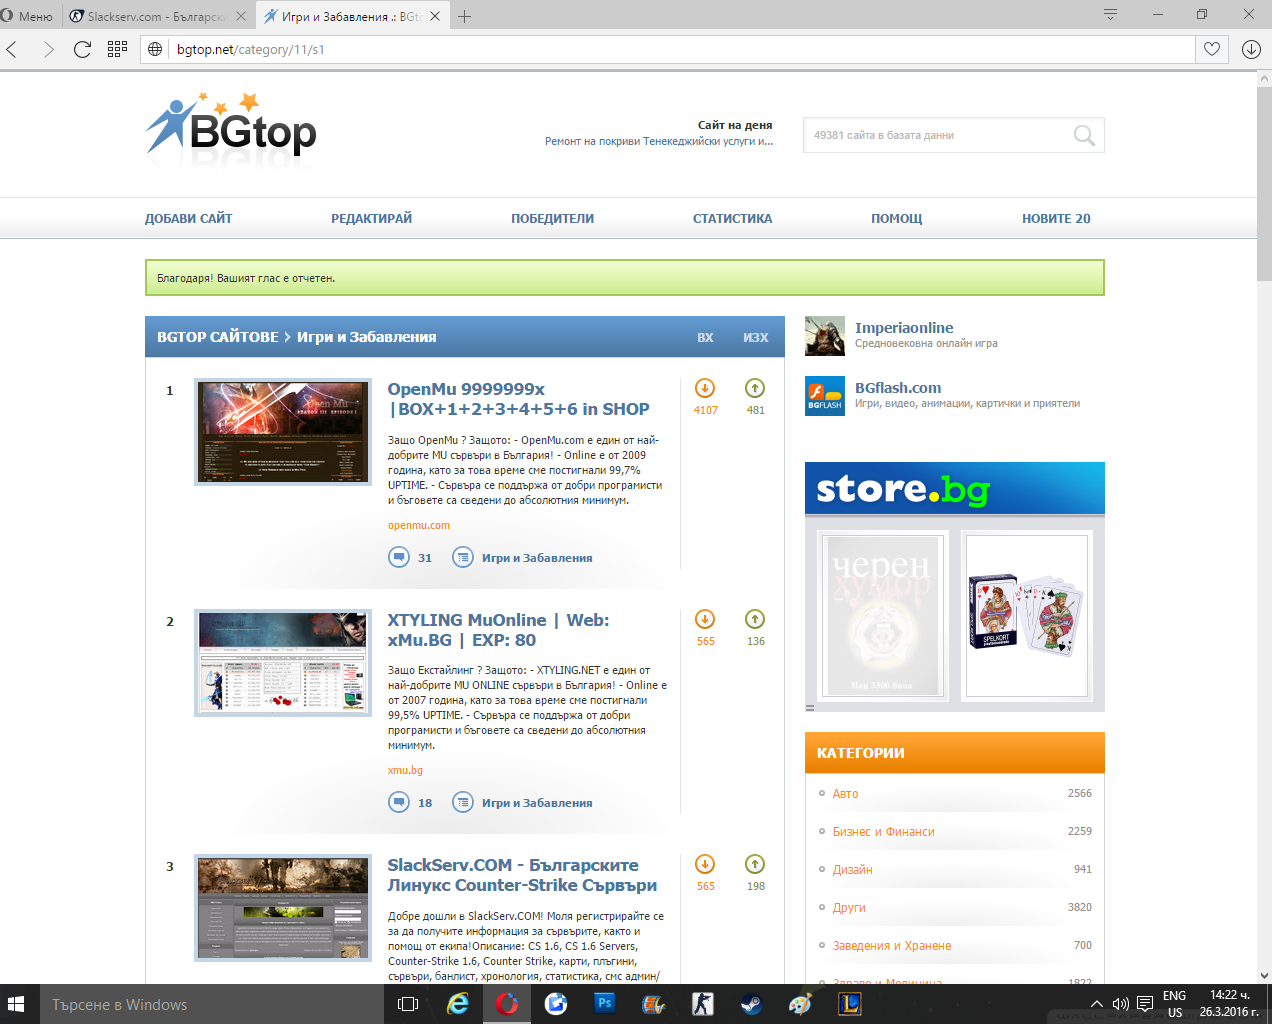The image size is (1272, 1024).
Task: Click BGTOP САЙТОВЕ breadcrumb link
Action: click(x=218, y=337)
